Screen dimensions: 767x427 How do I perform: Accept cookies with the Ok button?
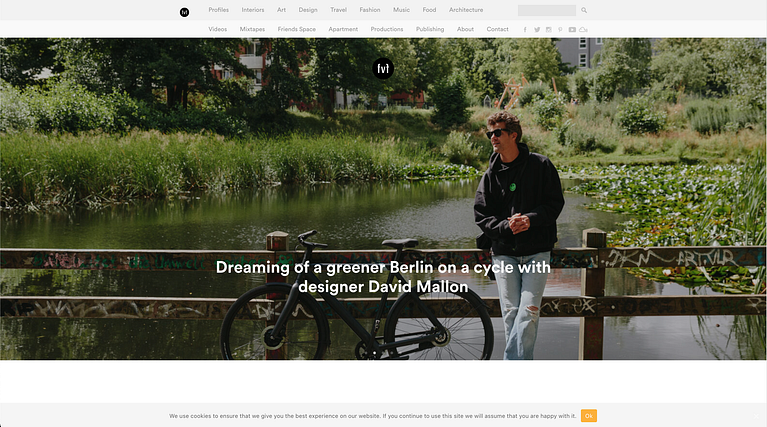[589, 416]
